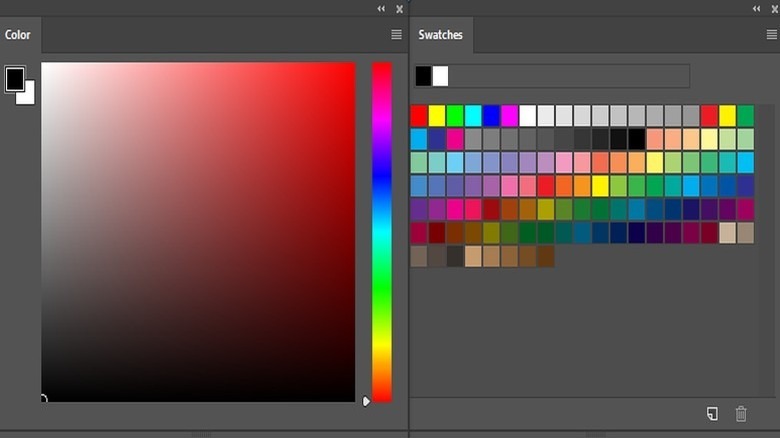This screenshot has width=780, height=438.
Task: Close the Swatches panel group
Action: (x=773, y=8)
